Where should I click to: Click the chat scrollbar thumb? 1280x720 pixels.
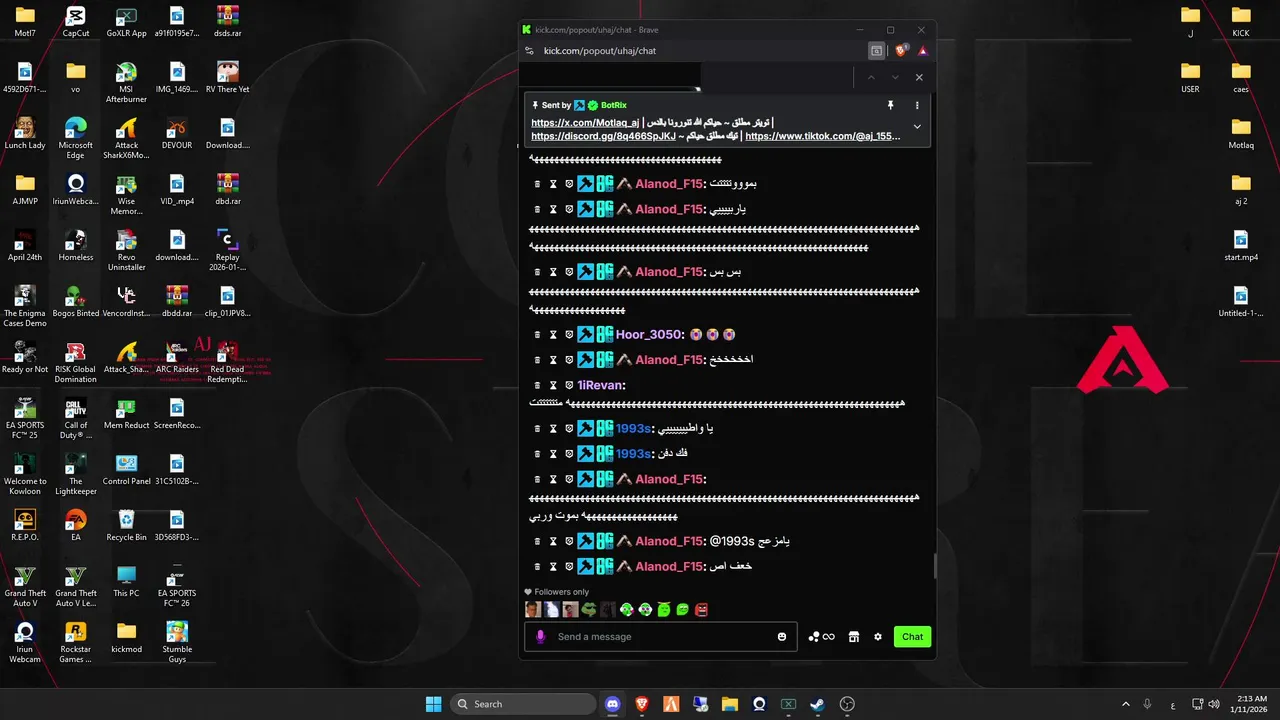click(x=935, y=566)
